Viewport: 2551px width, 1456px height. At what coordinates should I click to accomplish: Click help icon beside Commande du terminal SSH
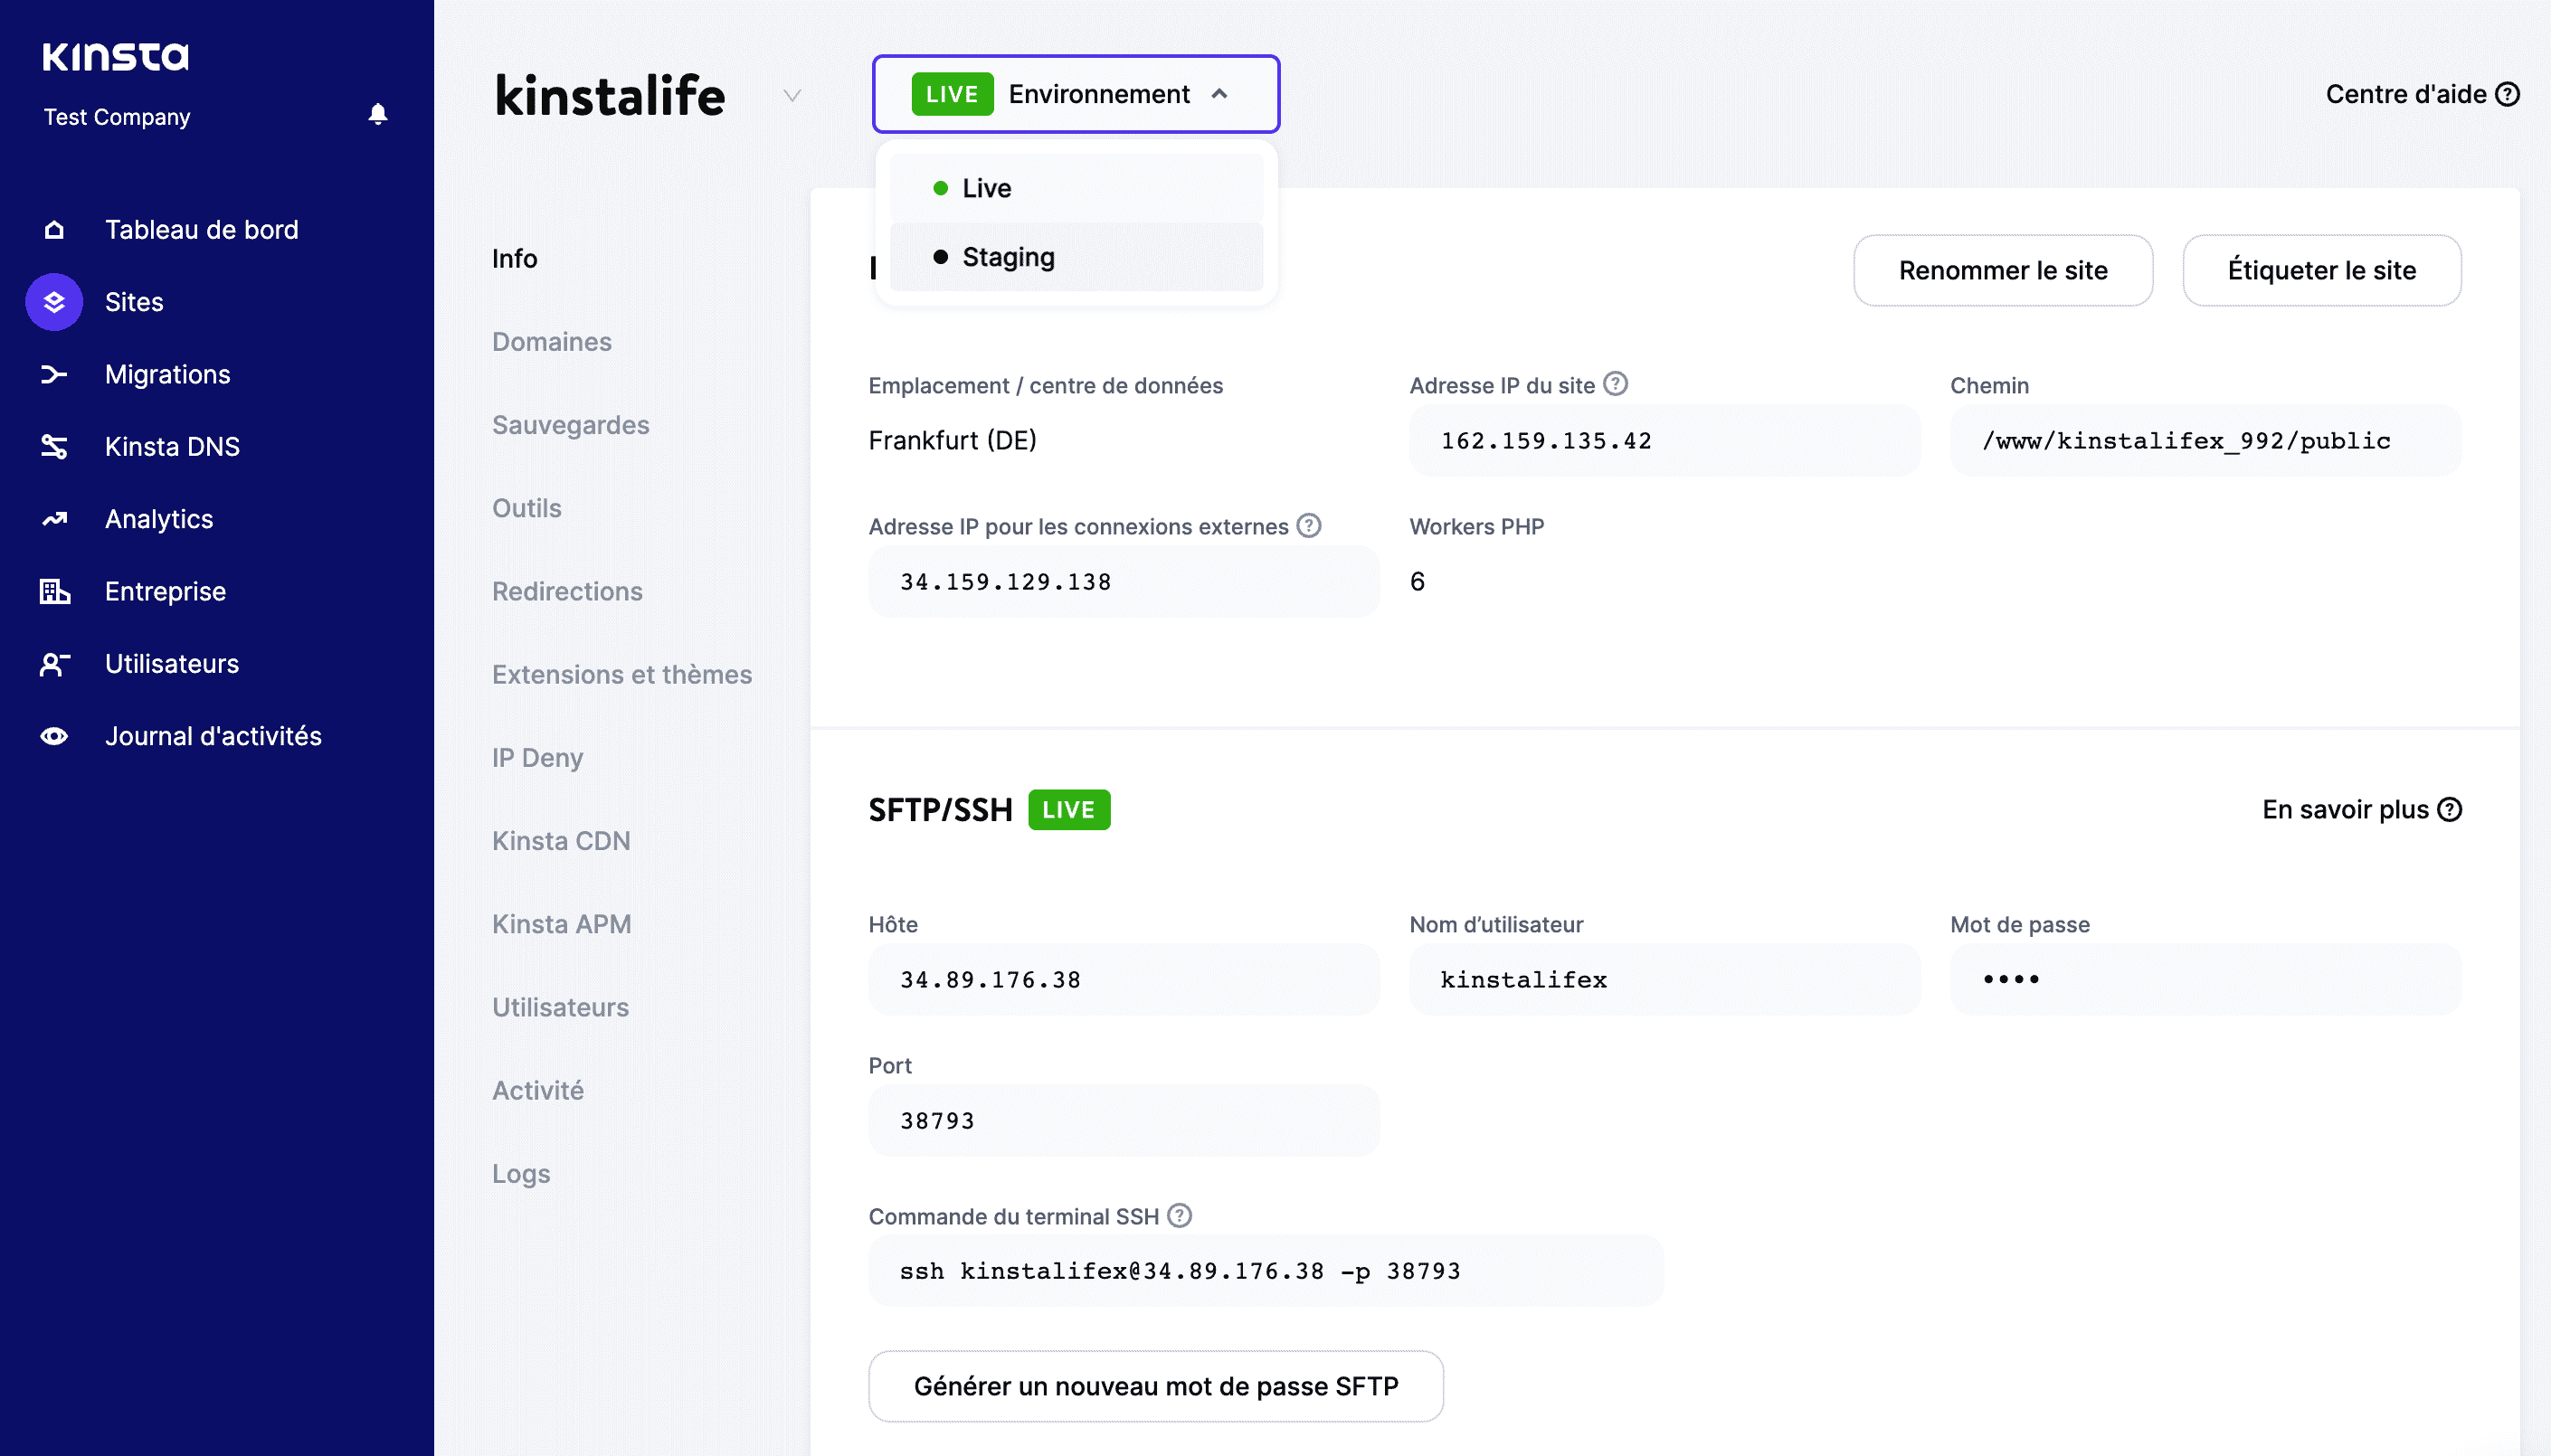tap(1180, 1215)
